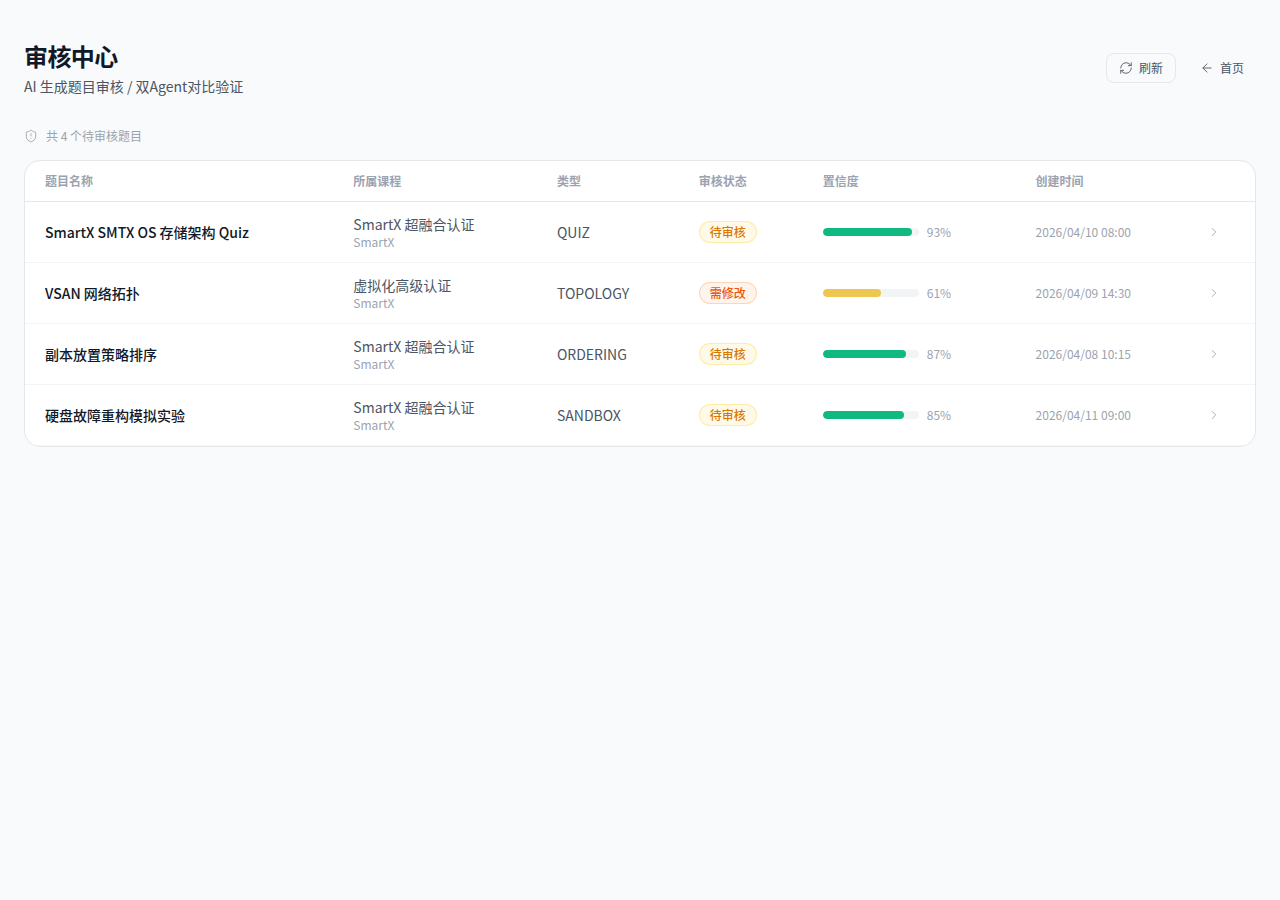
Task: Click the 待审核 badge for the QUIZ row
Action: (727, 232)
